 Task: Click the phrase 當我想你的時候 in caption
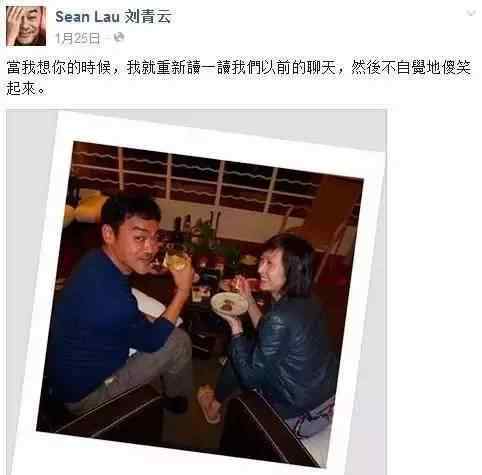[x=59, y=68]
